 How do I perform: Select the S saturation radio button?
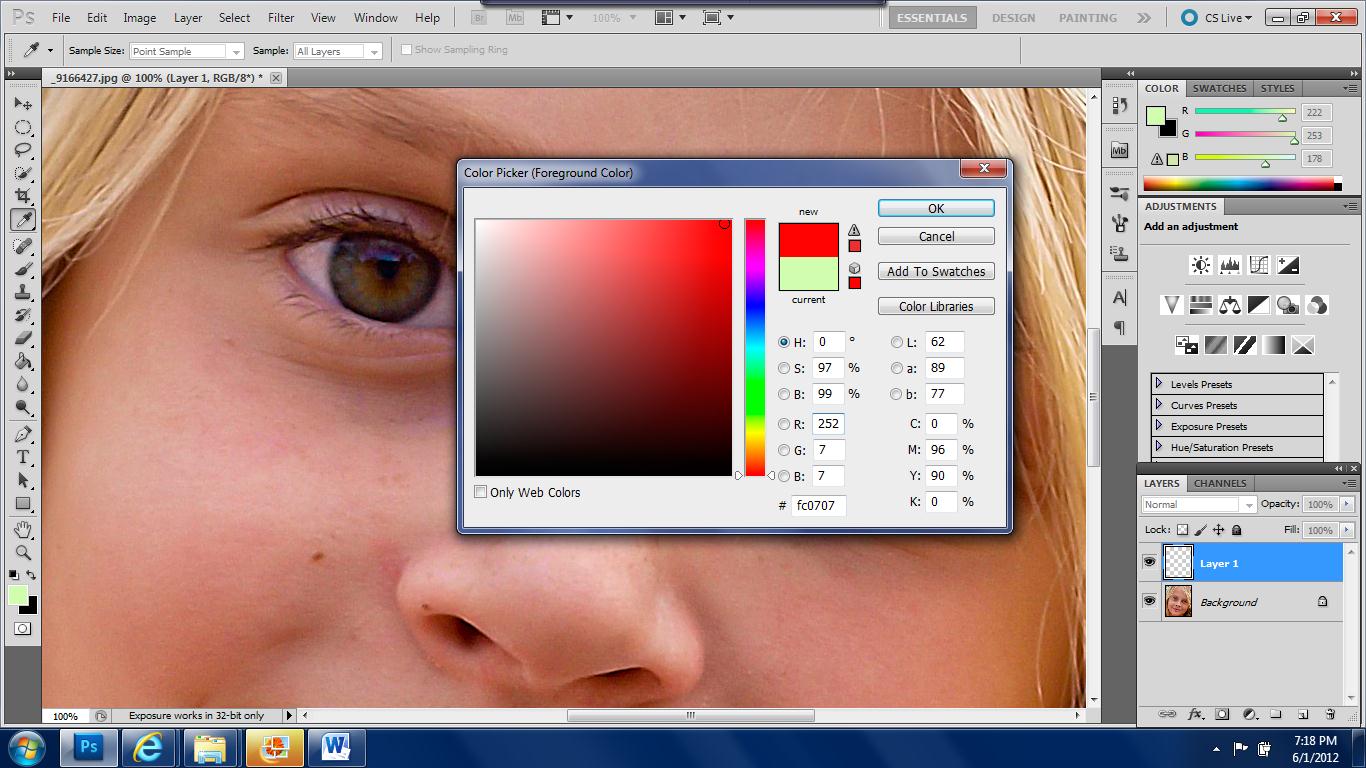784,368
